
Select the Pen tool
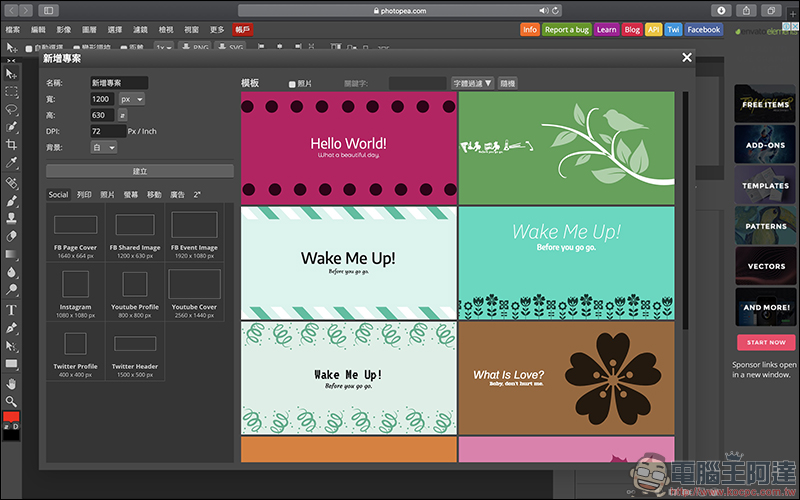[x=11, y=328]
